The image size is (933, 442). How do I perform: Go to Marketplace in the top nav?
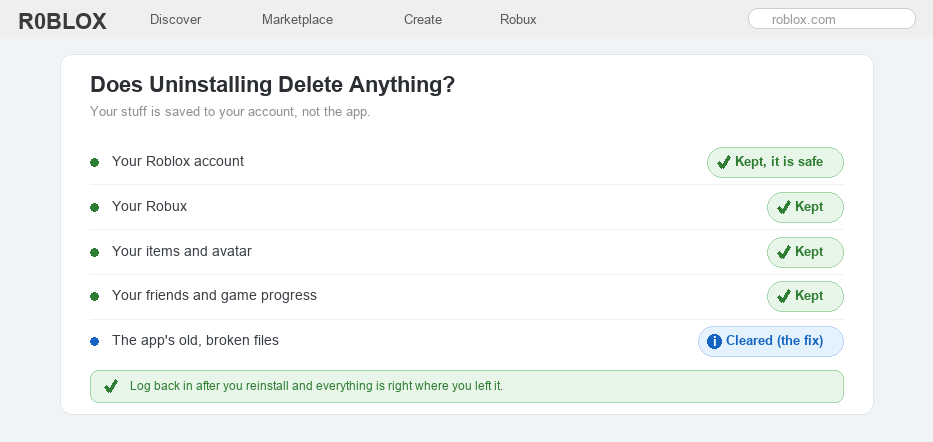(x=298, y=20)
